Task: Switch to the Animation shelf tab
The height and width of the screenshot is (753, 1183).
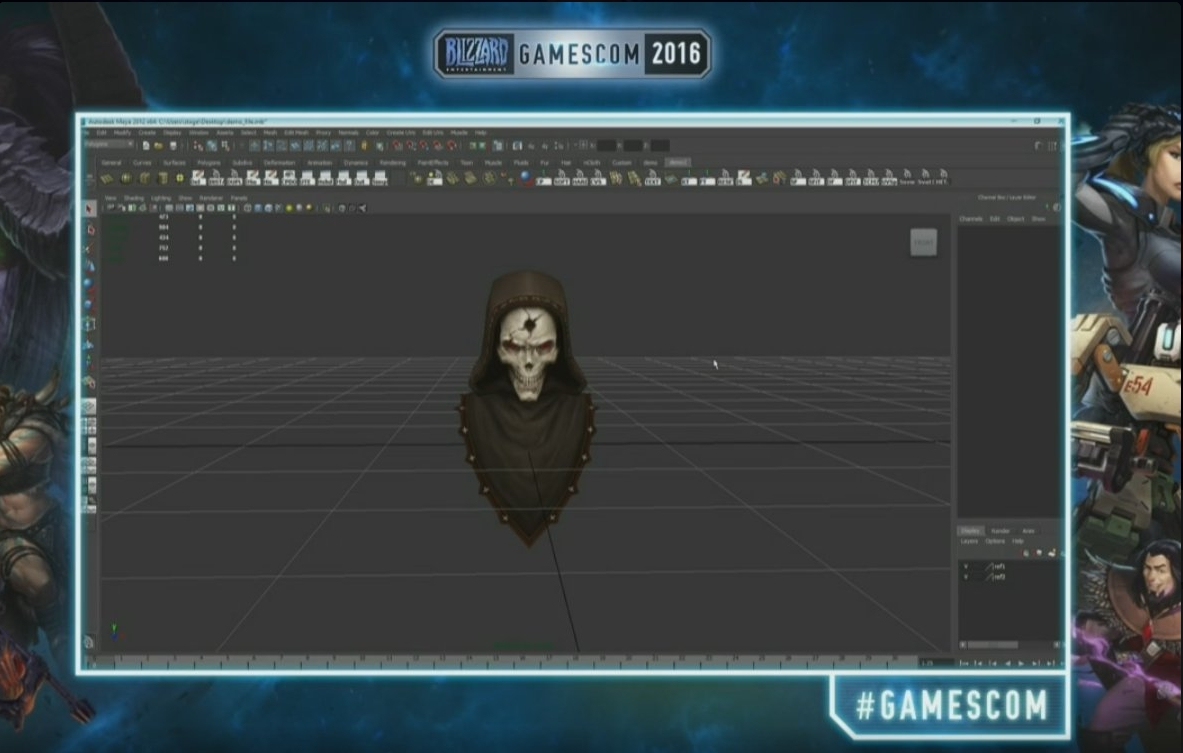Action: coord(319,162)
